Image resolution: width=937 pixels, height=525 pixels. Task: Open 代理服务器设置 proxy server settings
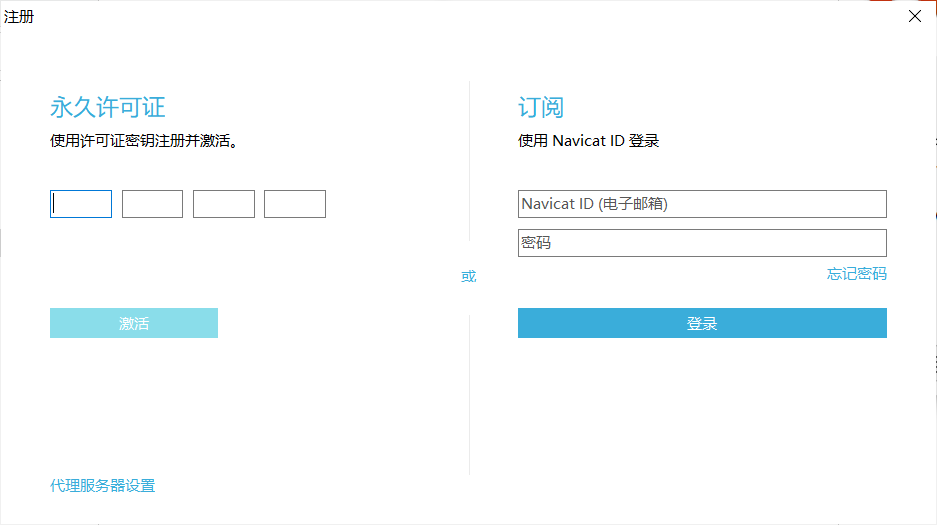tap(102, 486)
